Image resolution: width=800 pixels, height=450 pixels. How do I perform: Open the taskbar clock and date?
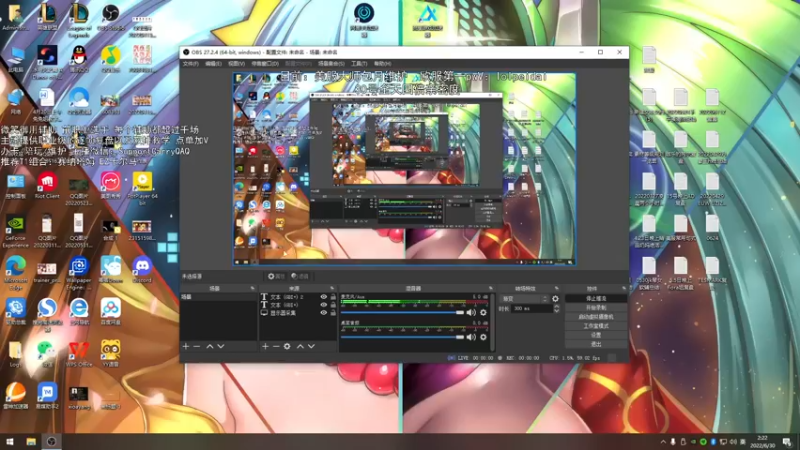pyautogui.click(x=762, y=442)
